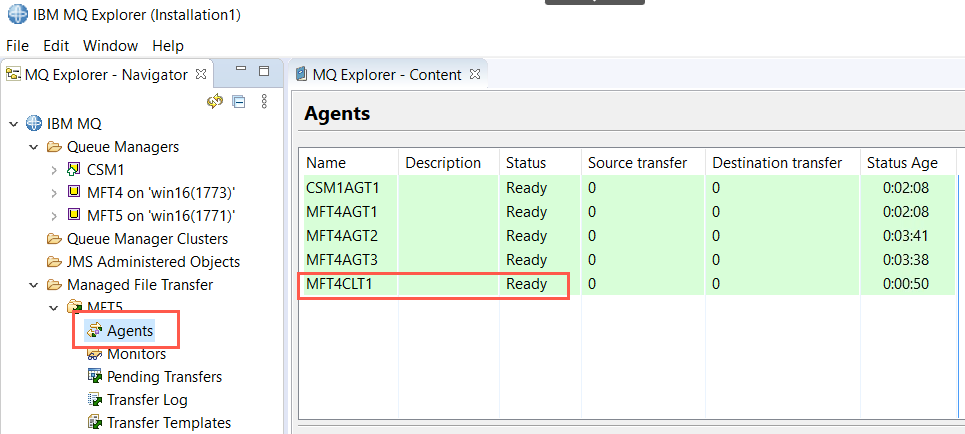Select the Agents tree item

click(130, 331)
